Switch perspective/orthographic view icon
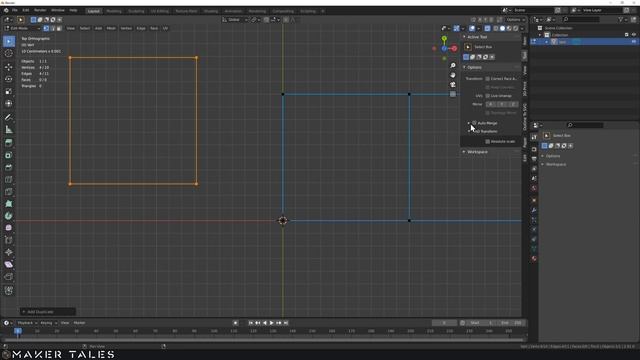Image resolution: width=640 pixels, height=360 pixels. coord(453,94)
